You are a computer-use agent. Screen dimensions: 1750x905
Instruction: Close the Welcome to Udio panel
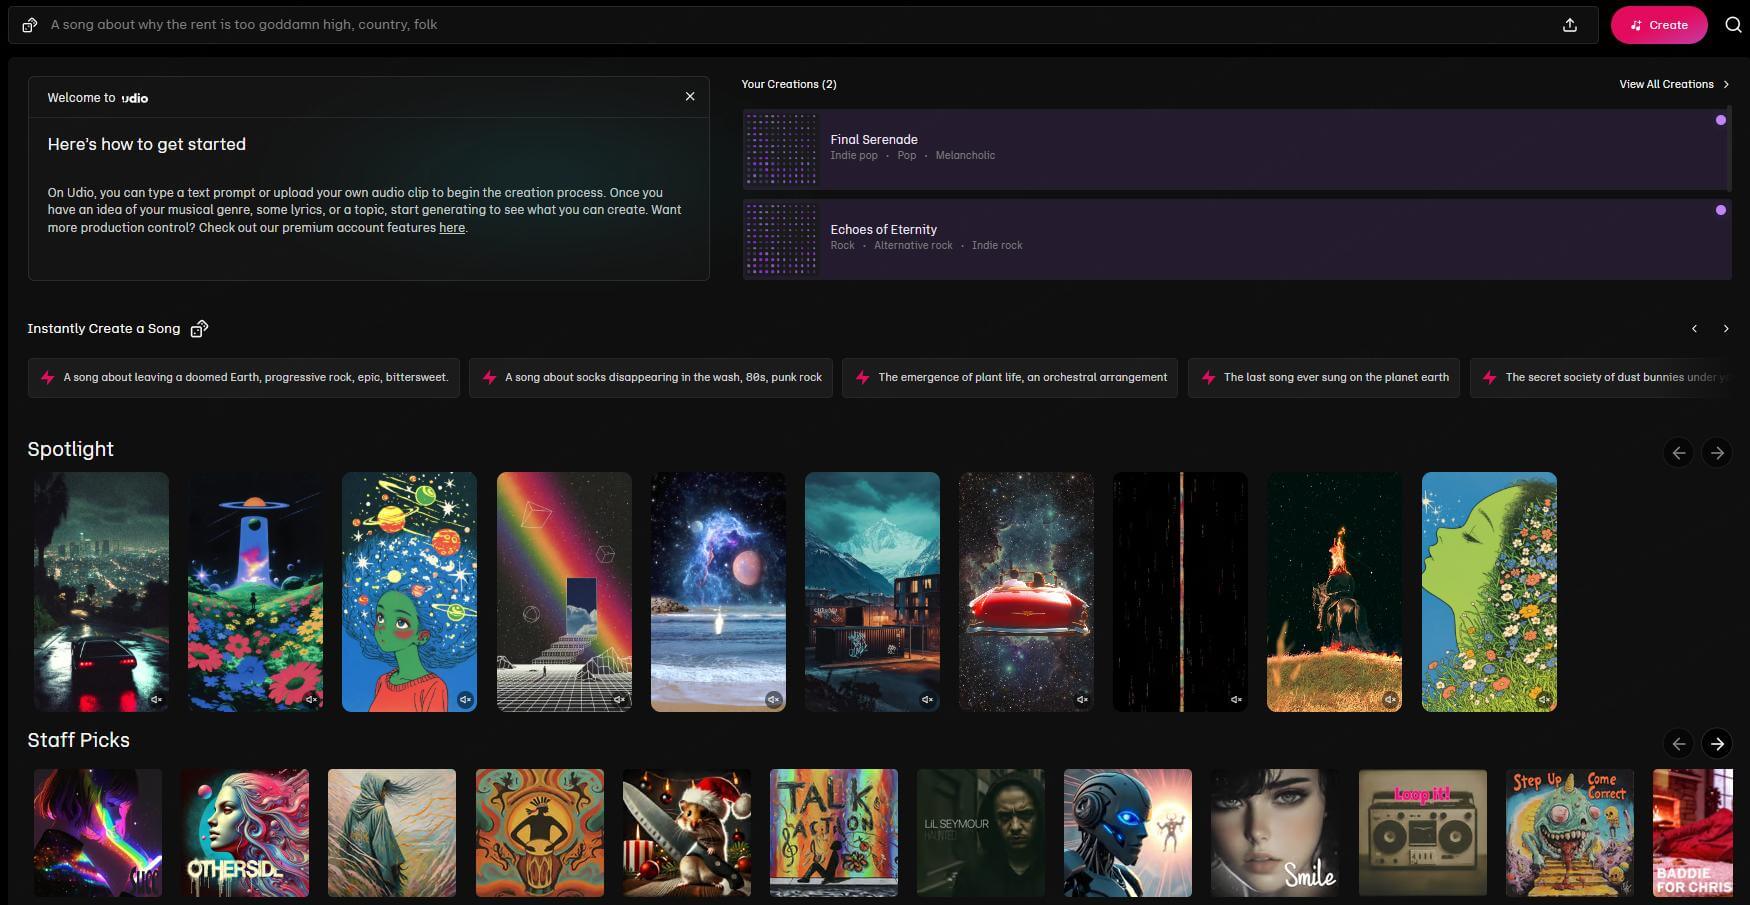click(690, 97)
